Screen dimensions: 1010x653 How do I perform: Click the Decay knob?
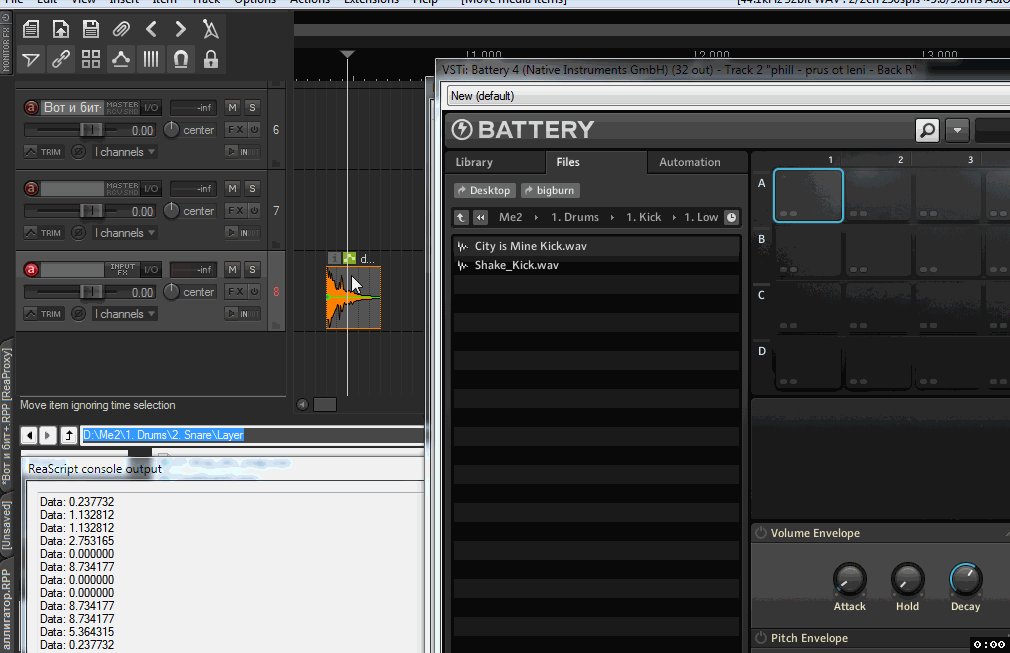point(965,578)
